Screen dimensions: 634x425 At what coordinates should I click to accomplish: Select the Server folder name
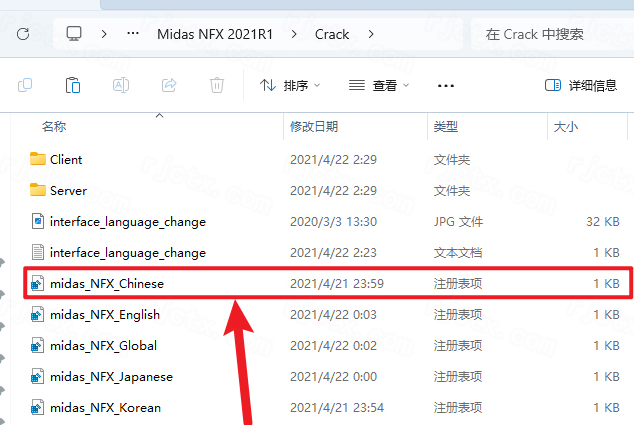click(x=68, y=191)
